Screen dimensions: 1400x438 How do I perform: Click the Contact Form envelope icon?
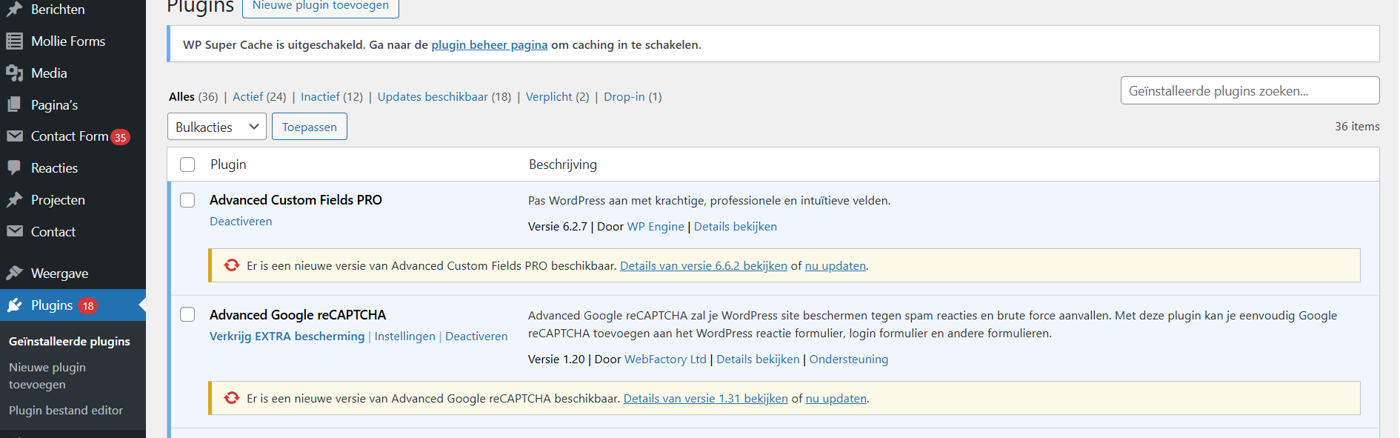click(14, 136)
